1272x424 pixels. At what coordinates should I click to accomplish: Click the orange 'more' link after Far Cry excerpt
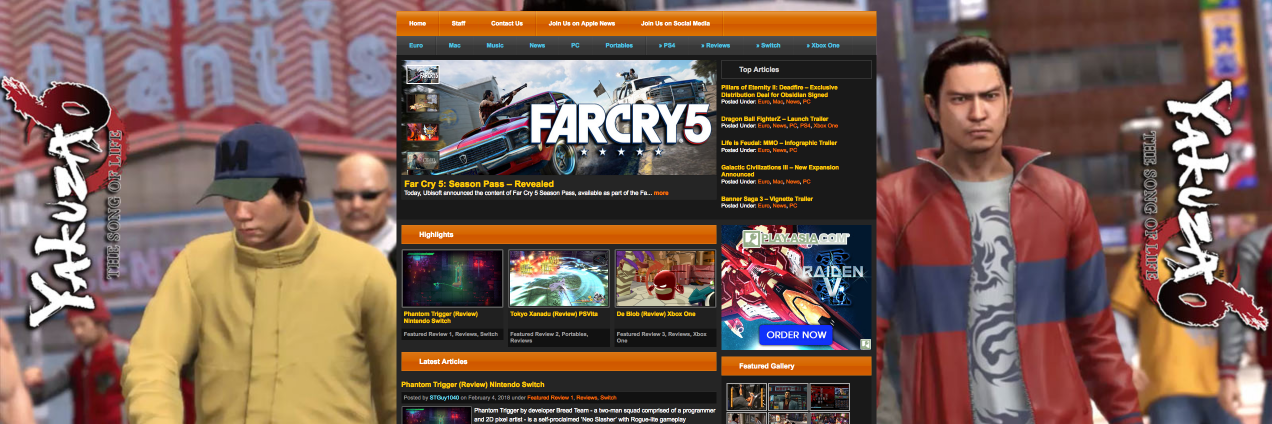coord(661,193)
